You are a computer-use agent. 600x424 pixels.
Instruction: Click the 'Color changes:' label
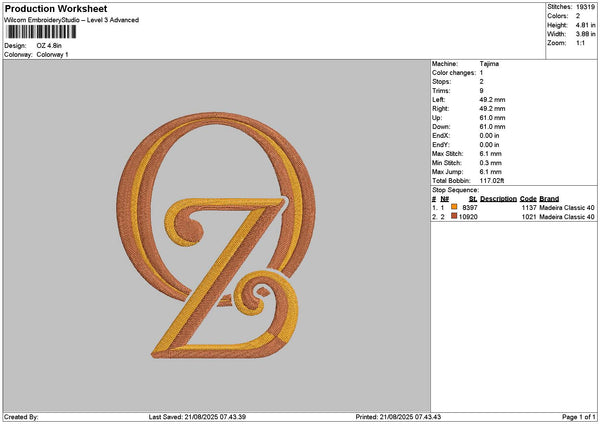click(x=454, y=73)
